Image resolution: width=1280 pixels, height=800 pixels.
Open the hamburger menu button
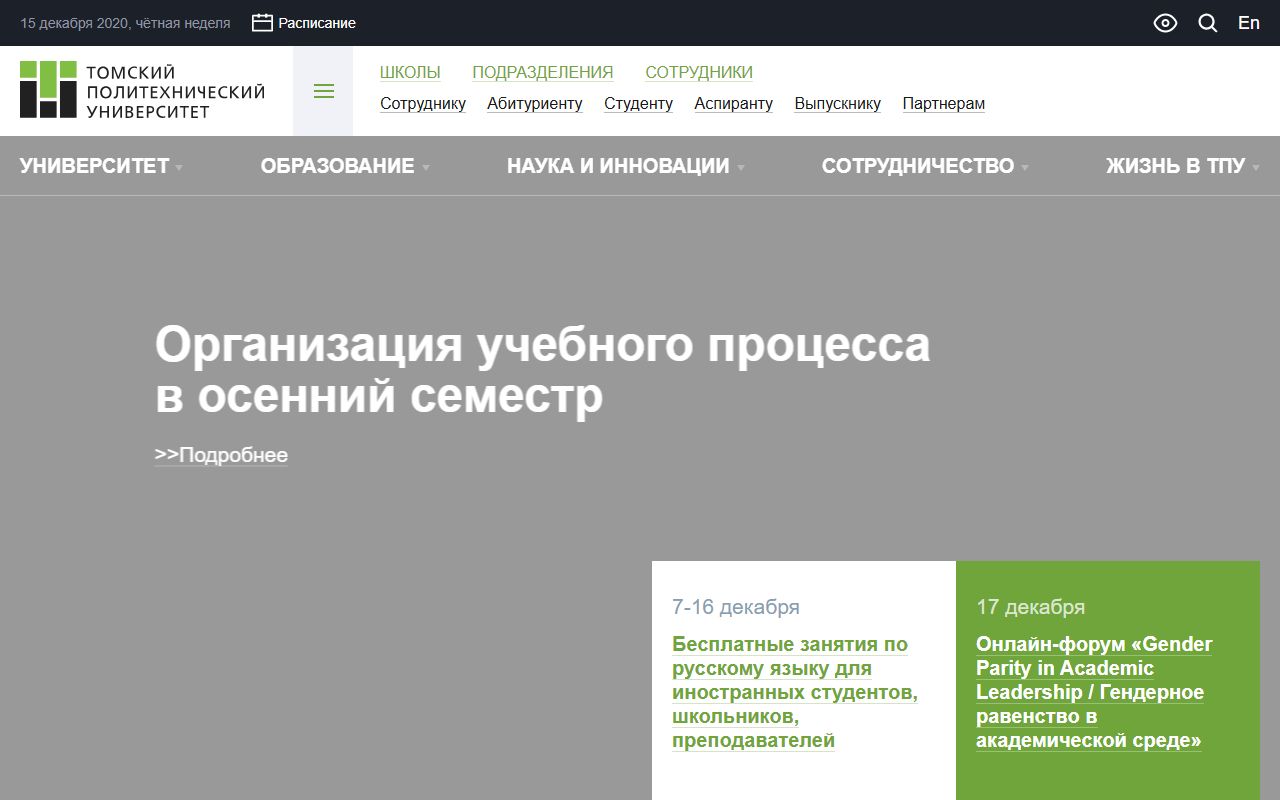(323, 91)
